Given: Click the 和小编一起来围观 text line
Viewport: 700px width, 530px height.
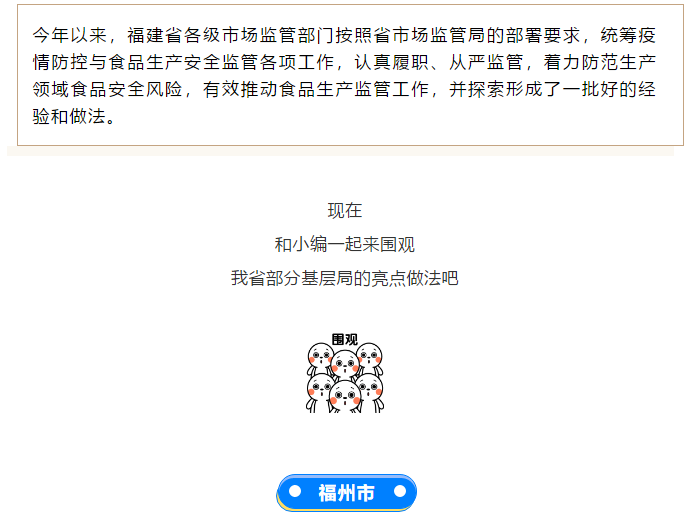Looking at the screenshot, I should (345, 244).
